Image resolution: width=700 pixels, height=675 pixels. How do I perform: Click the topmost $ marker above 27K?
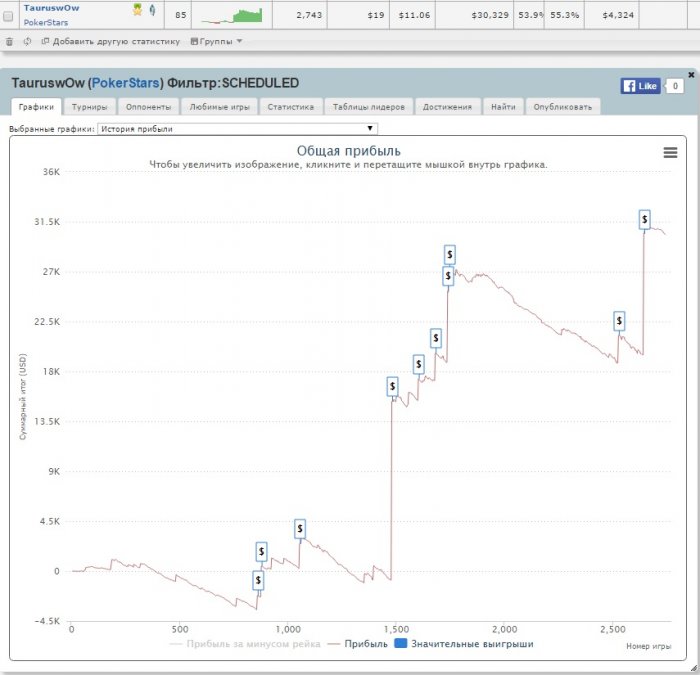click(x=450, y=254)
